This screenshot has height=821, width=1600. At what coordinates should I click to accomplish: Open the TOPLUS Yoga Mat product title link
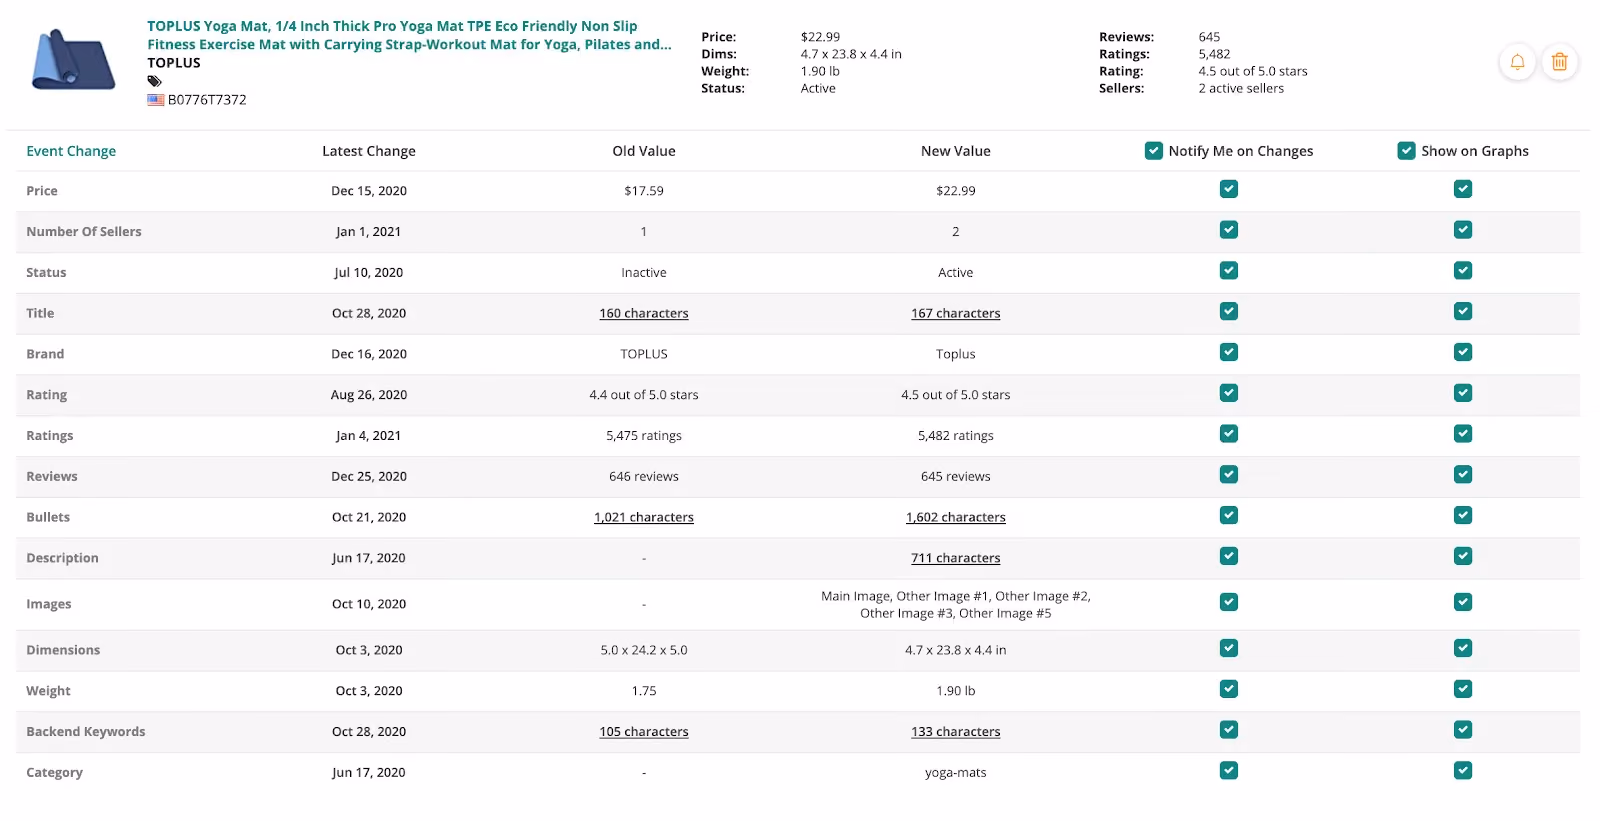click(409, 35)
